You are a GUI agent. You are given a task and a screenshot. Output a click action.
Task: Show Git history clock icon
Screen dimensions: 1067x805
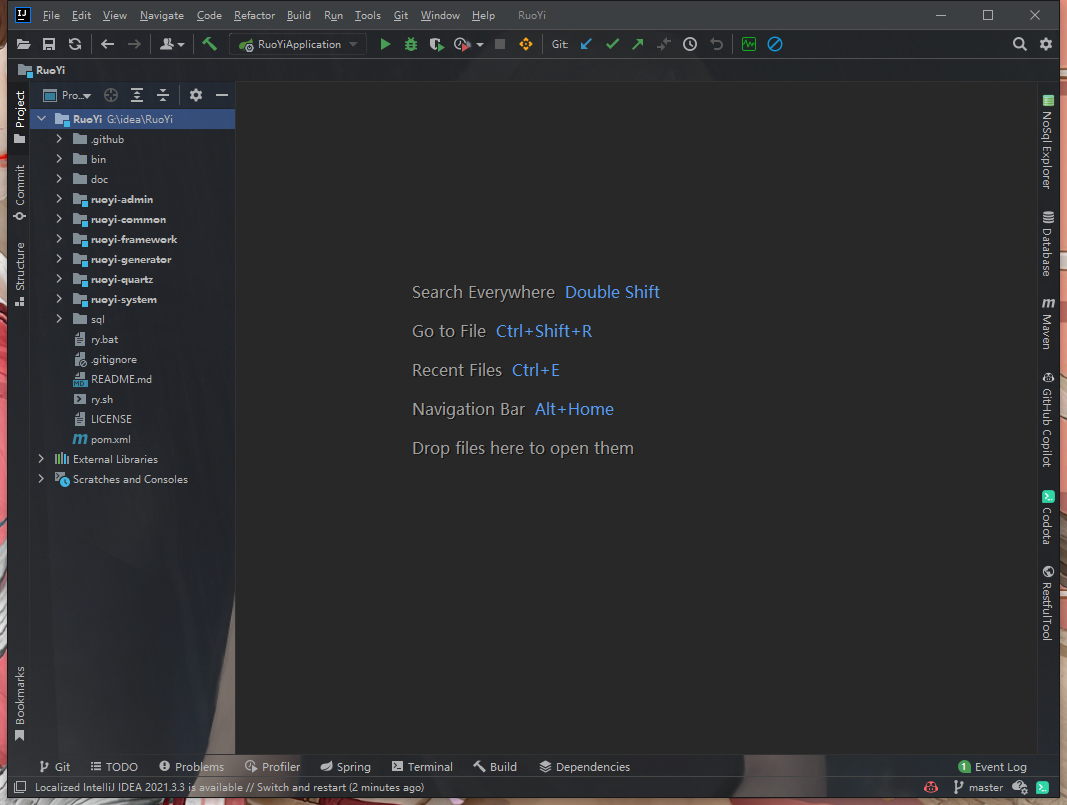690,44
